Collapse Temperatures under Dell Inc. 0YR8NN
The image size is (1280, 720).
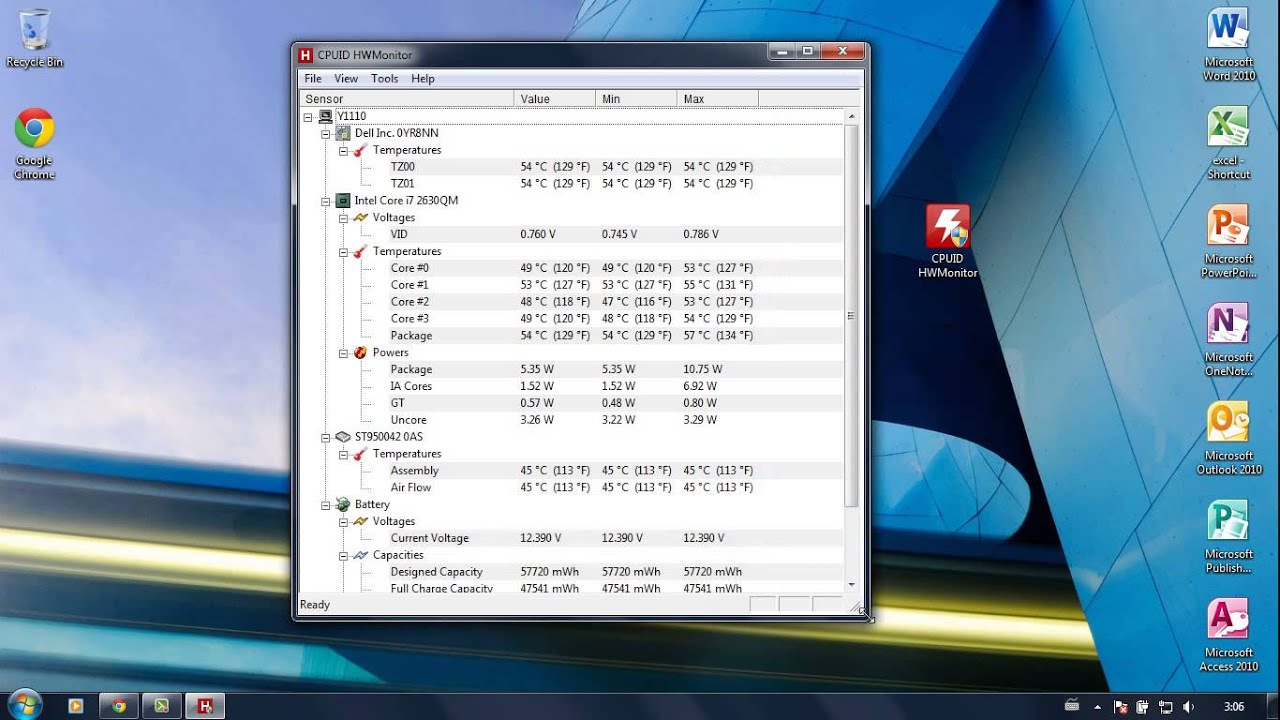pos(343,150)
